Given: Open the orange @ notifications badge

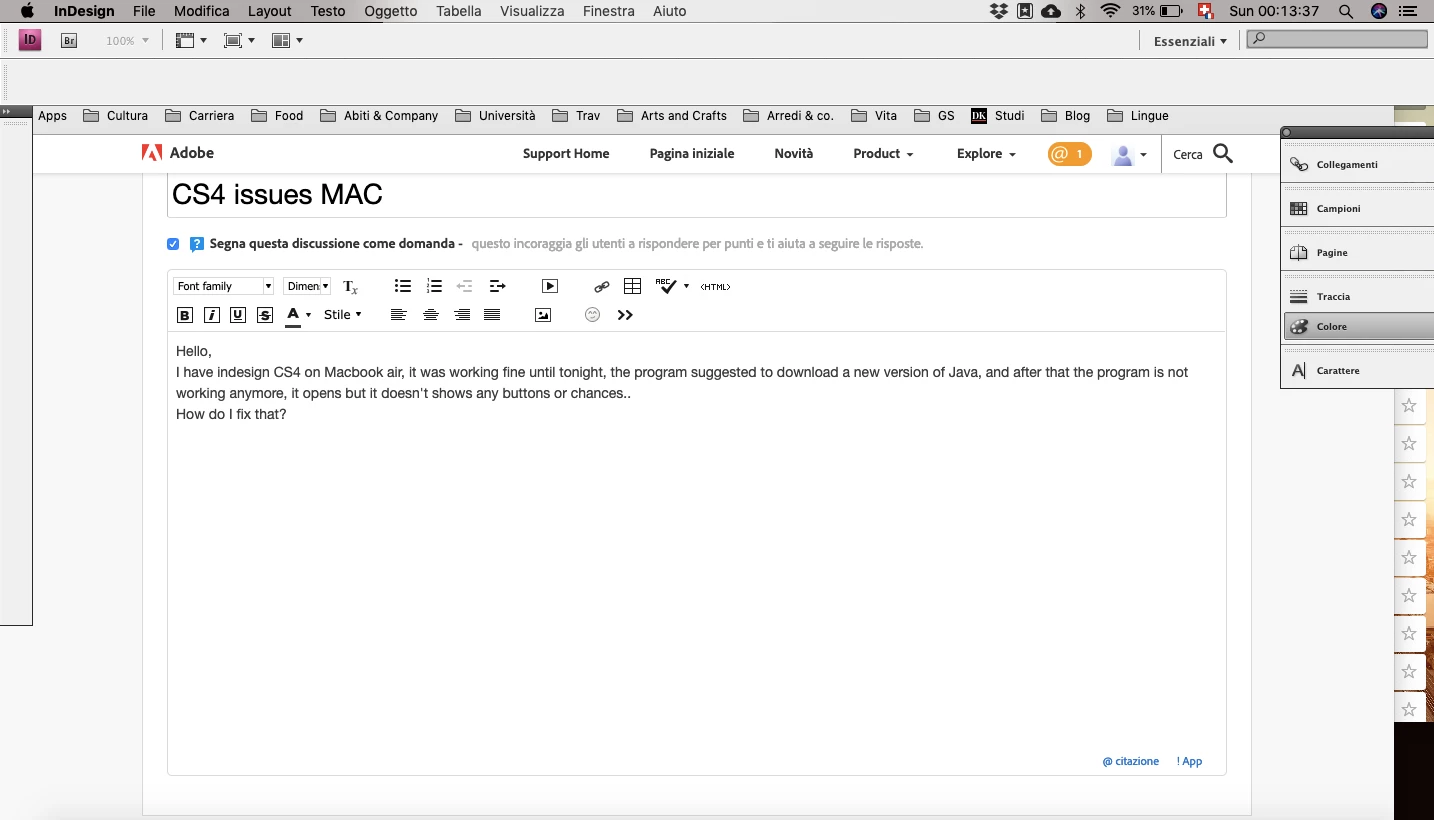Looking at the screenshot, I should coord(1069,154).
